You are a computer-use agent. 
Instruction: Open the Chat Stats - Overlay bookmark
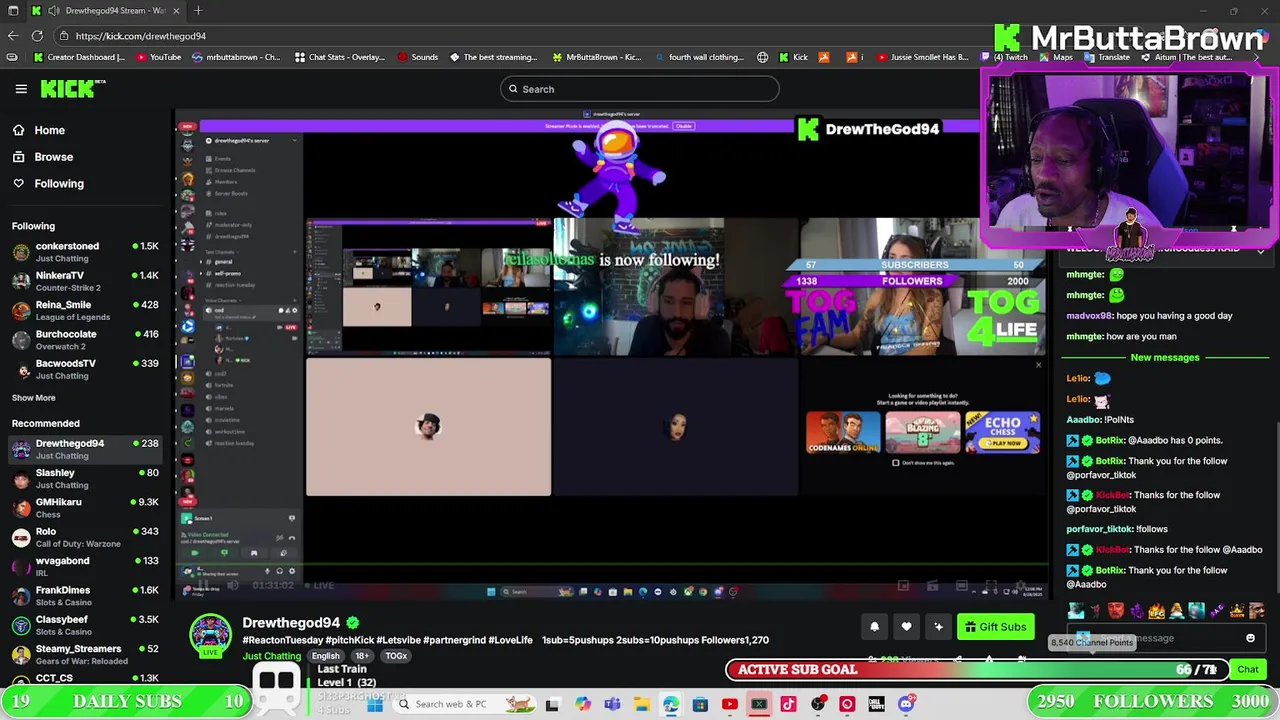(339, 57)
